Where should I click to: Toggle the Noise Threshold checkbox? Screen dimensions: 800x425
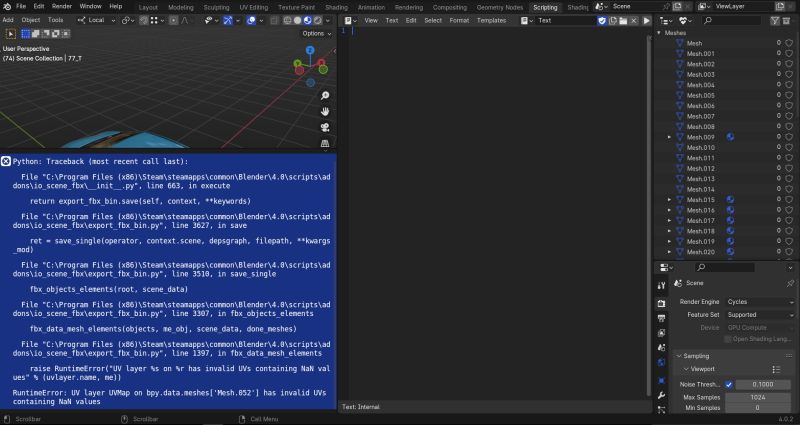(x=729, y=385)
